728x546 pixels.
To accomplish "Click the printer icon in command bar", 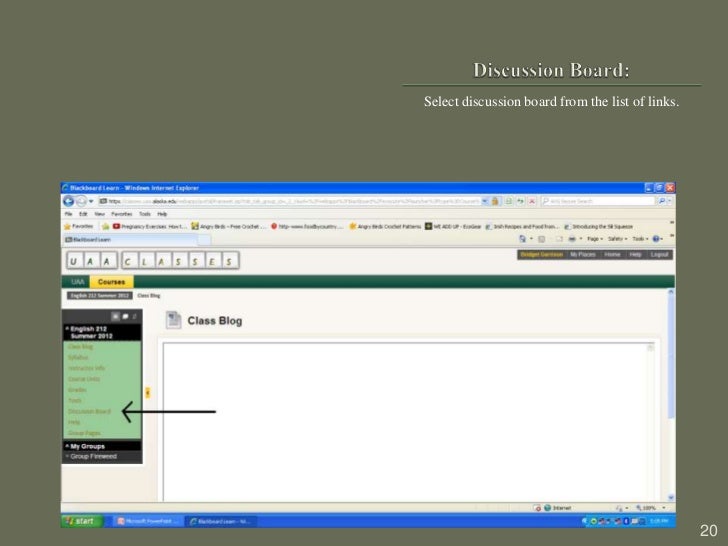I will [x=572, y=239].
